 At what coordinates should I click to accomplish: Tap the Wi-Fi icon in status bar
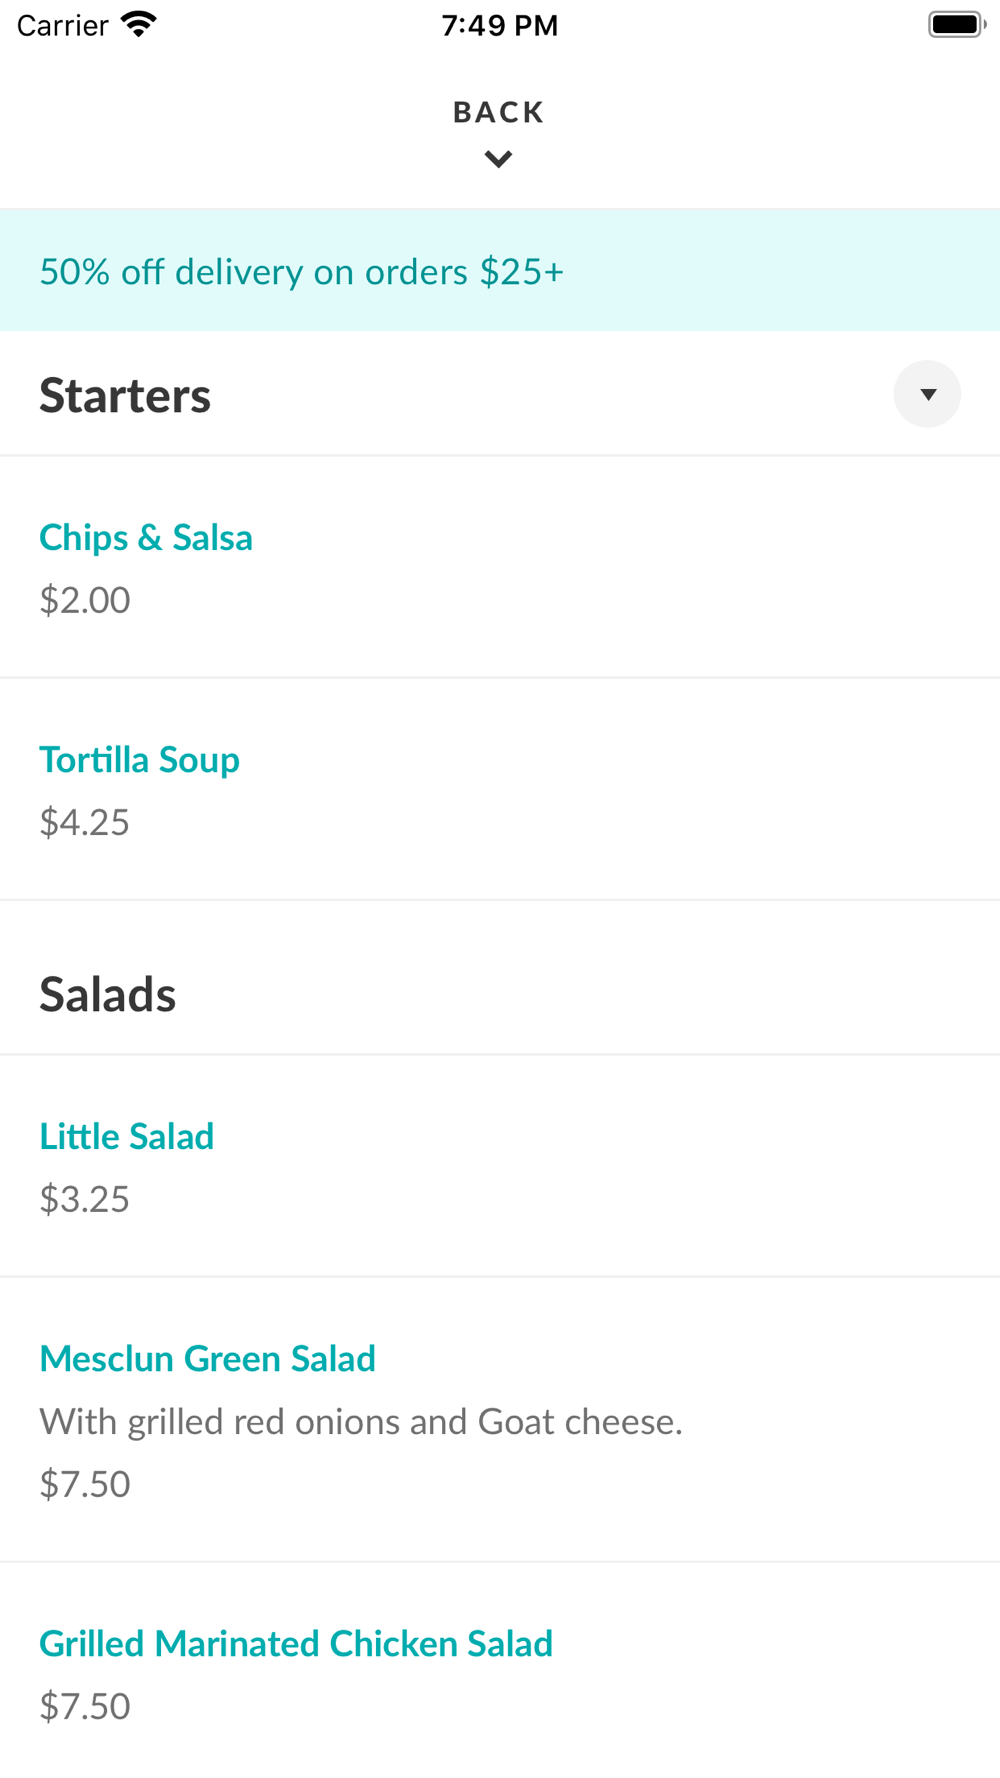139,25
